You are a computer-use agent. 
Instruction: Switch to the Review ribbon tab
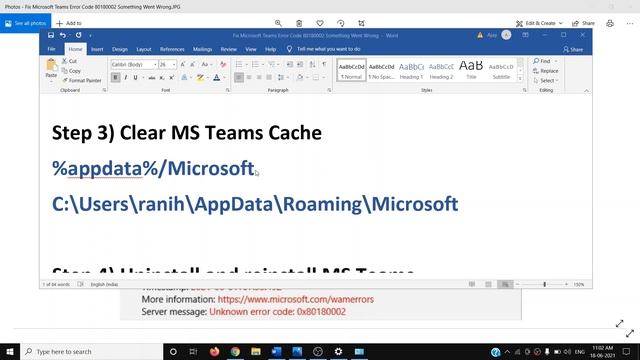229,49
